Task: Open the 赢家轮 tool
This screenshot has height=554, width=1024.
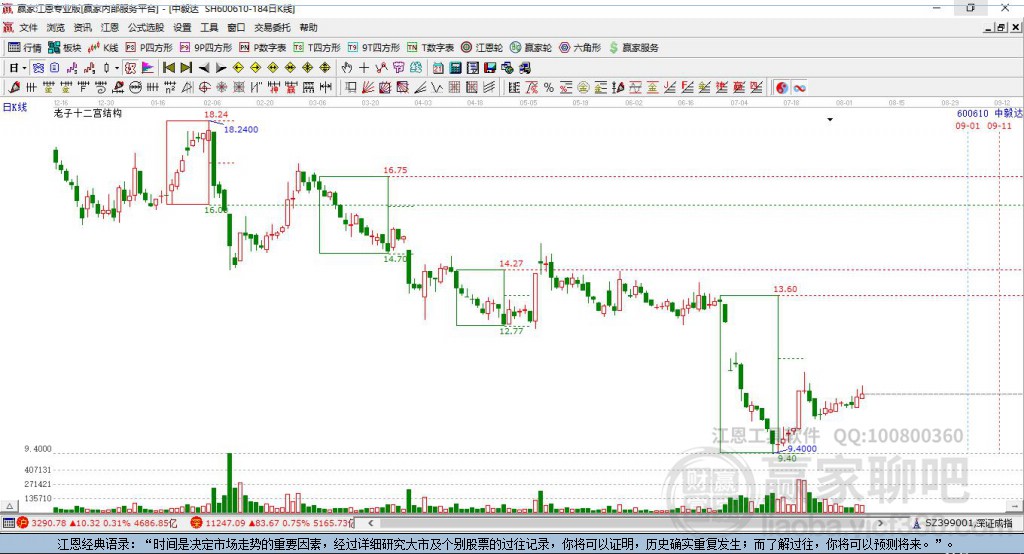Action: tap(531, 48)
